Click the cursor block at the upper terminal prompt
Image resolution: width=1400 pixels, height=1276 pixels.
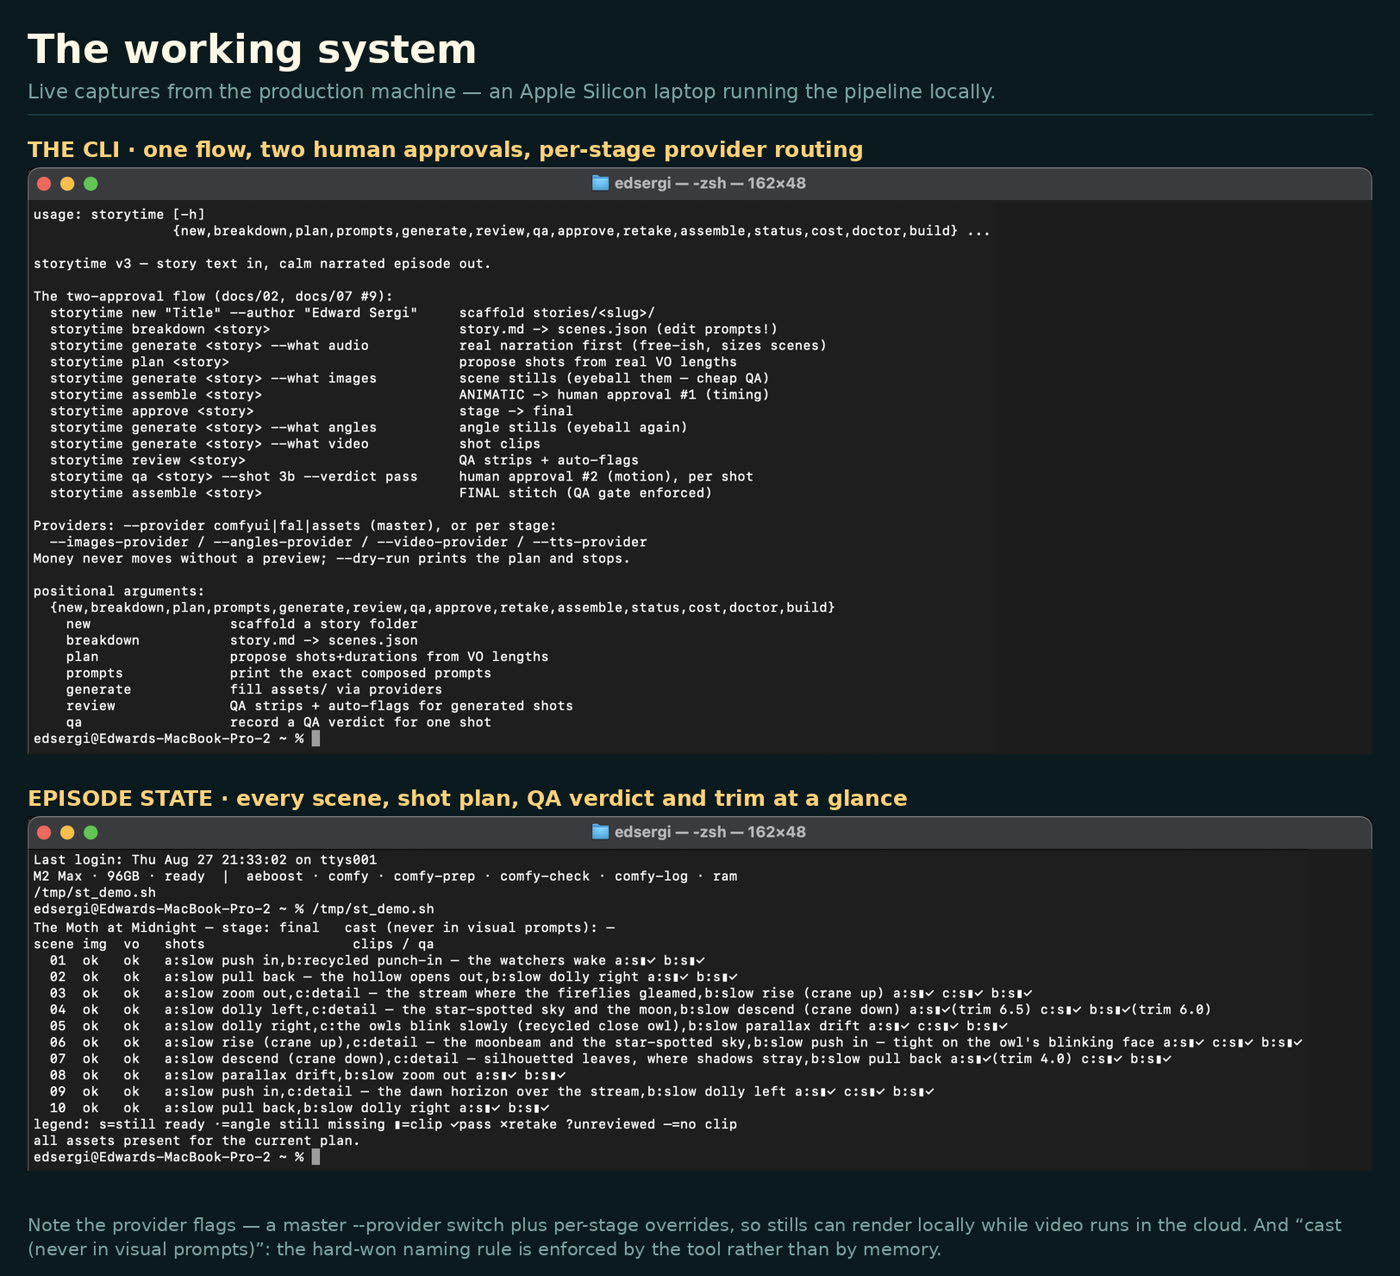[x=316, y=739]
